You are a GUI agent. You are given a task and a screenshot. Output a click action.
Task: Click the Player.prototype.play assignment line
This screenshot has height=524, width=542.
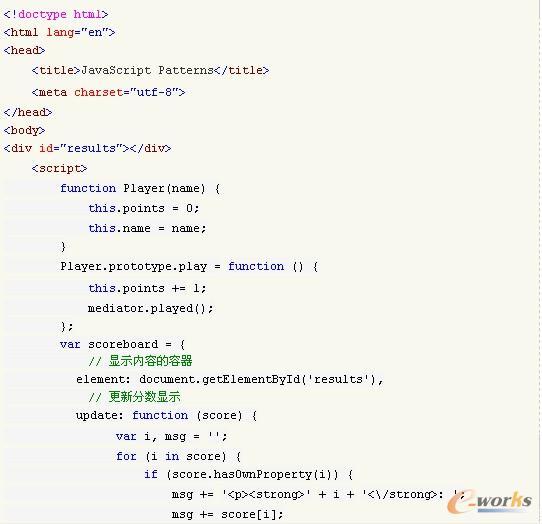click(189, 266)
